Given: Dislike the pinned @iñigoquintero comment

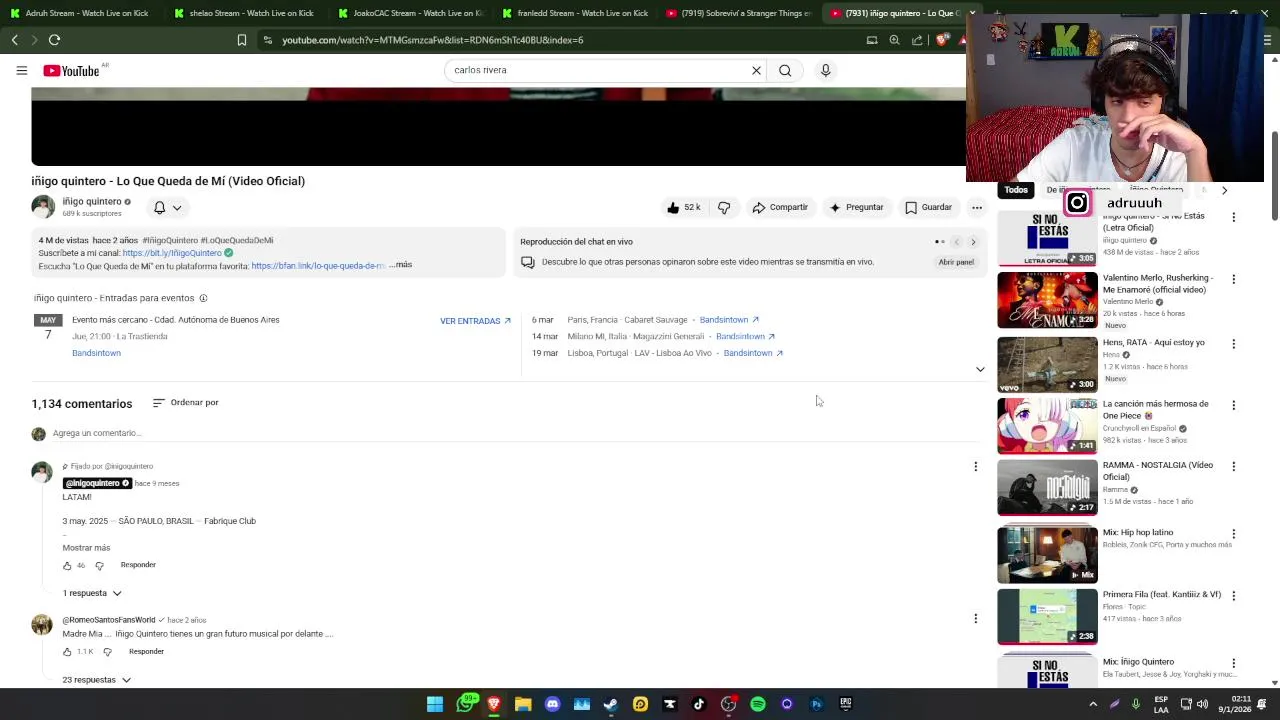Looking at the screenshot, I should coord(99,566).
